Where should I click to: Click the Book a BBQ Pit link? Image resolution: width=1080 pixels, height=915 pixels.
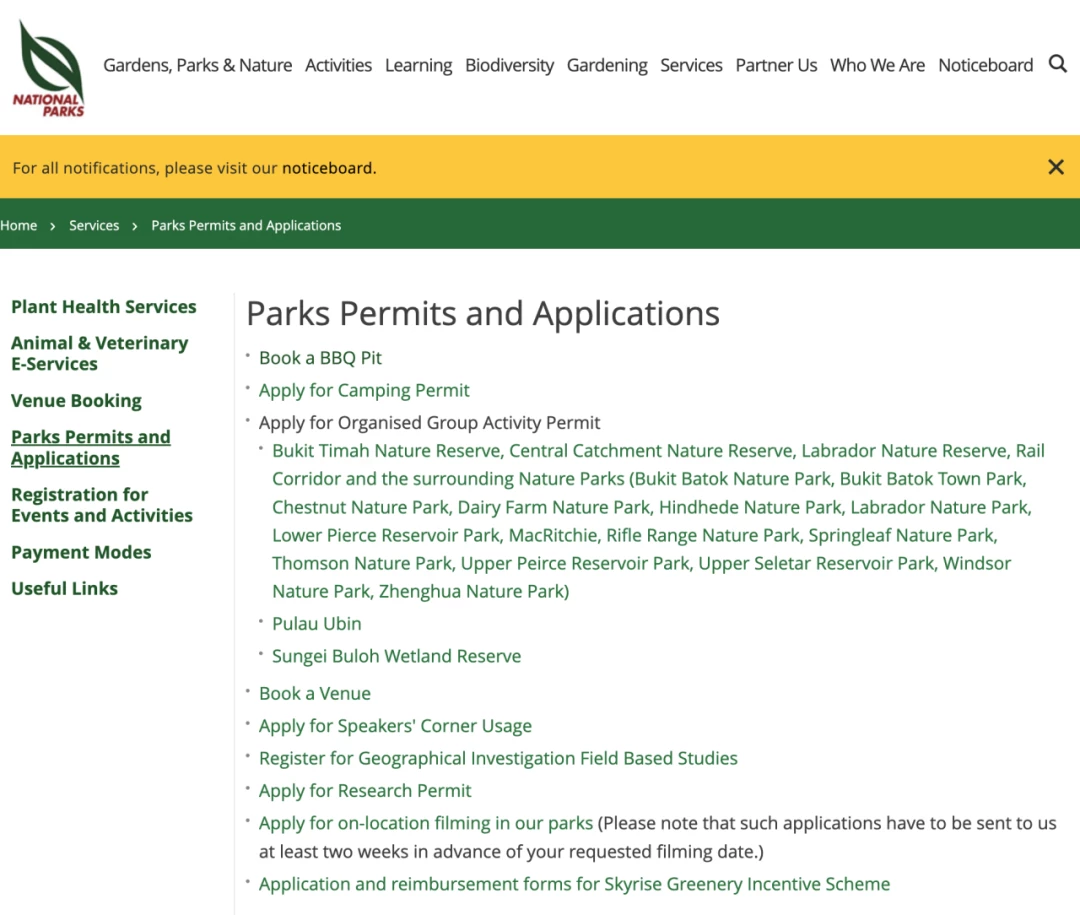click(320, 358)
